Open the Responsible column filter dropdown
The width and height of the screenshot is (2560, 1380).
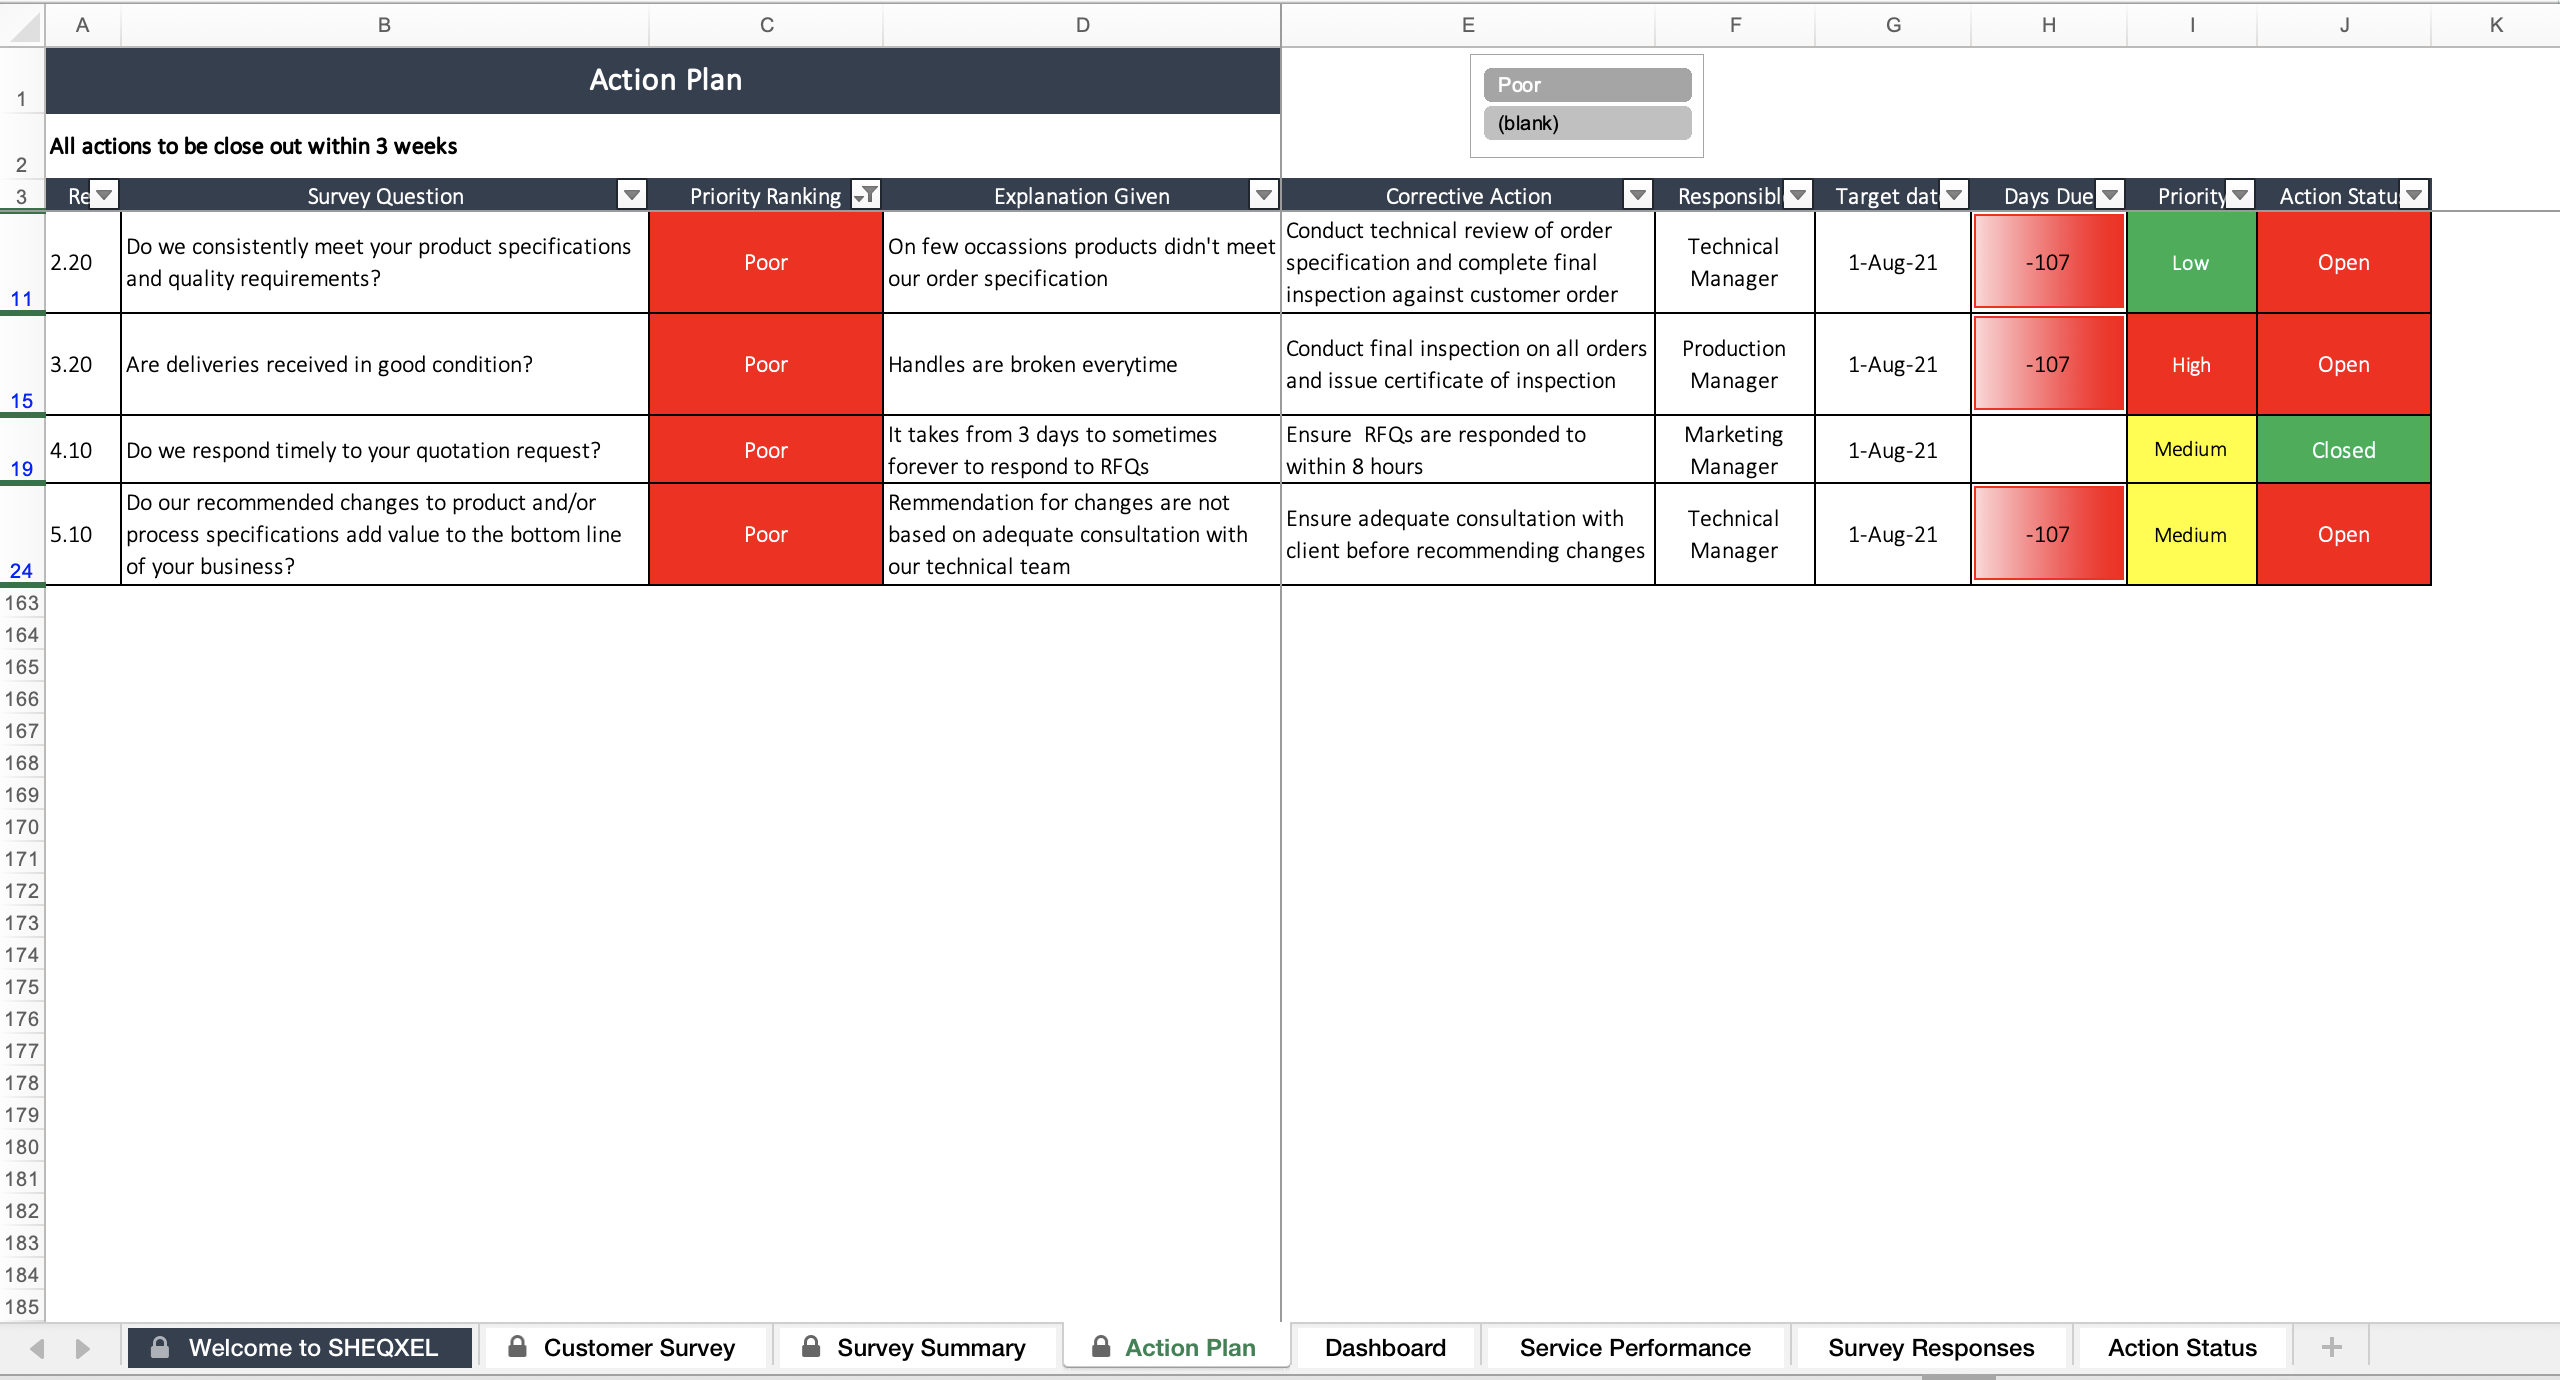[x=1797, y=195]
